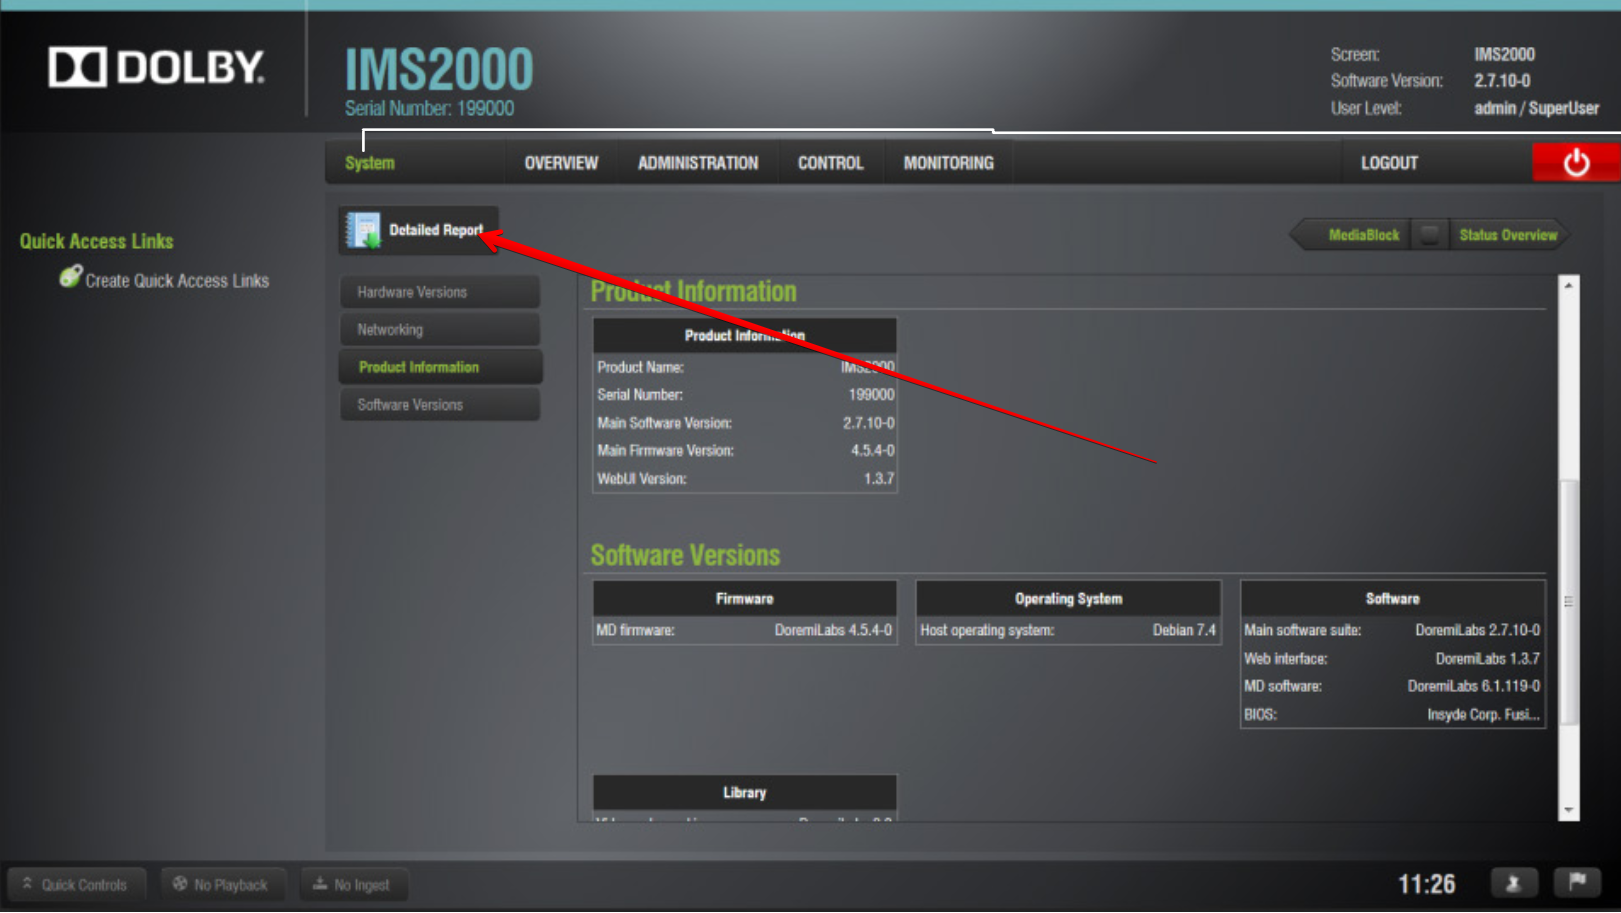Click LOGOUT in the top bar
Screen dimensions: 1621x913
pyautogui.click(x=1389, y=163)
